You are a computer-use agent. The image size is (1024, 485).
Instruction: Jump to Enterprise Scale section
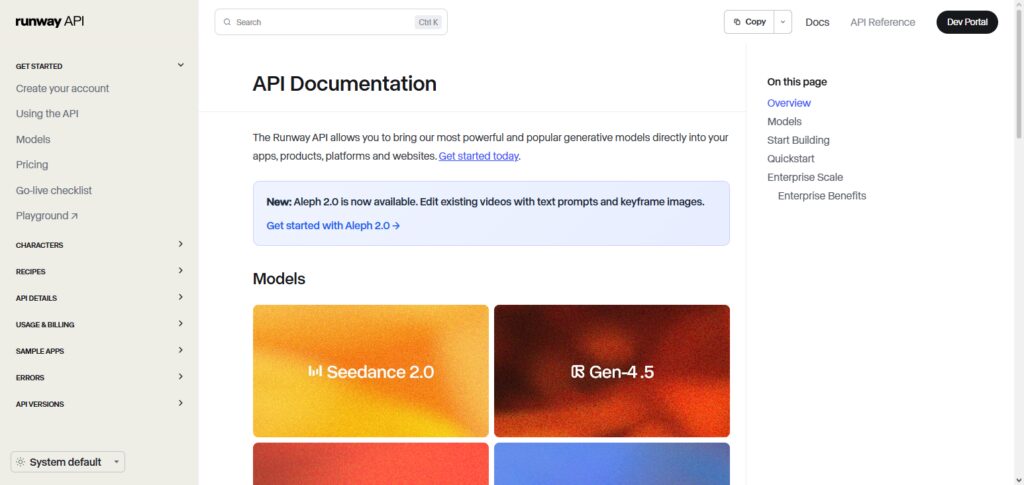pyautogui.click(x=805, y=178)
